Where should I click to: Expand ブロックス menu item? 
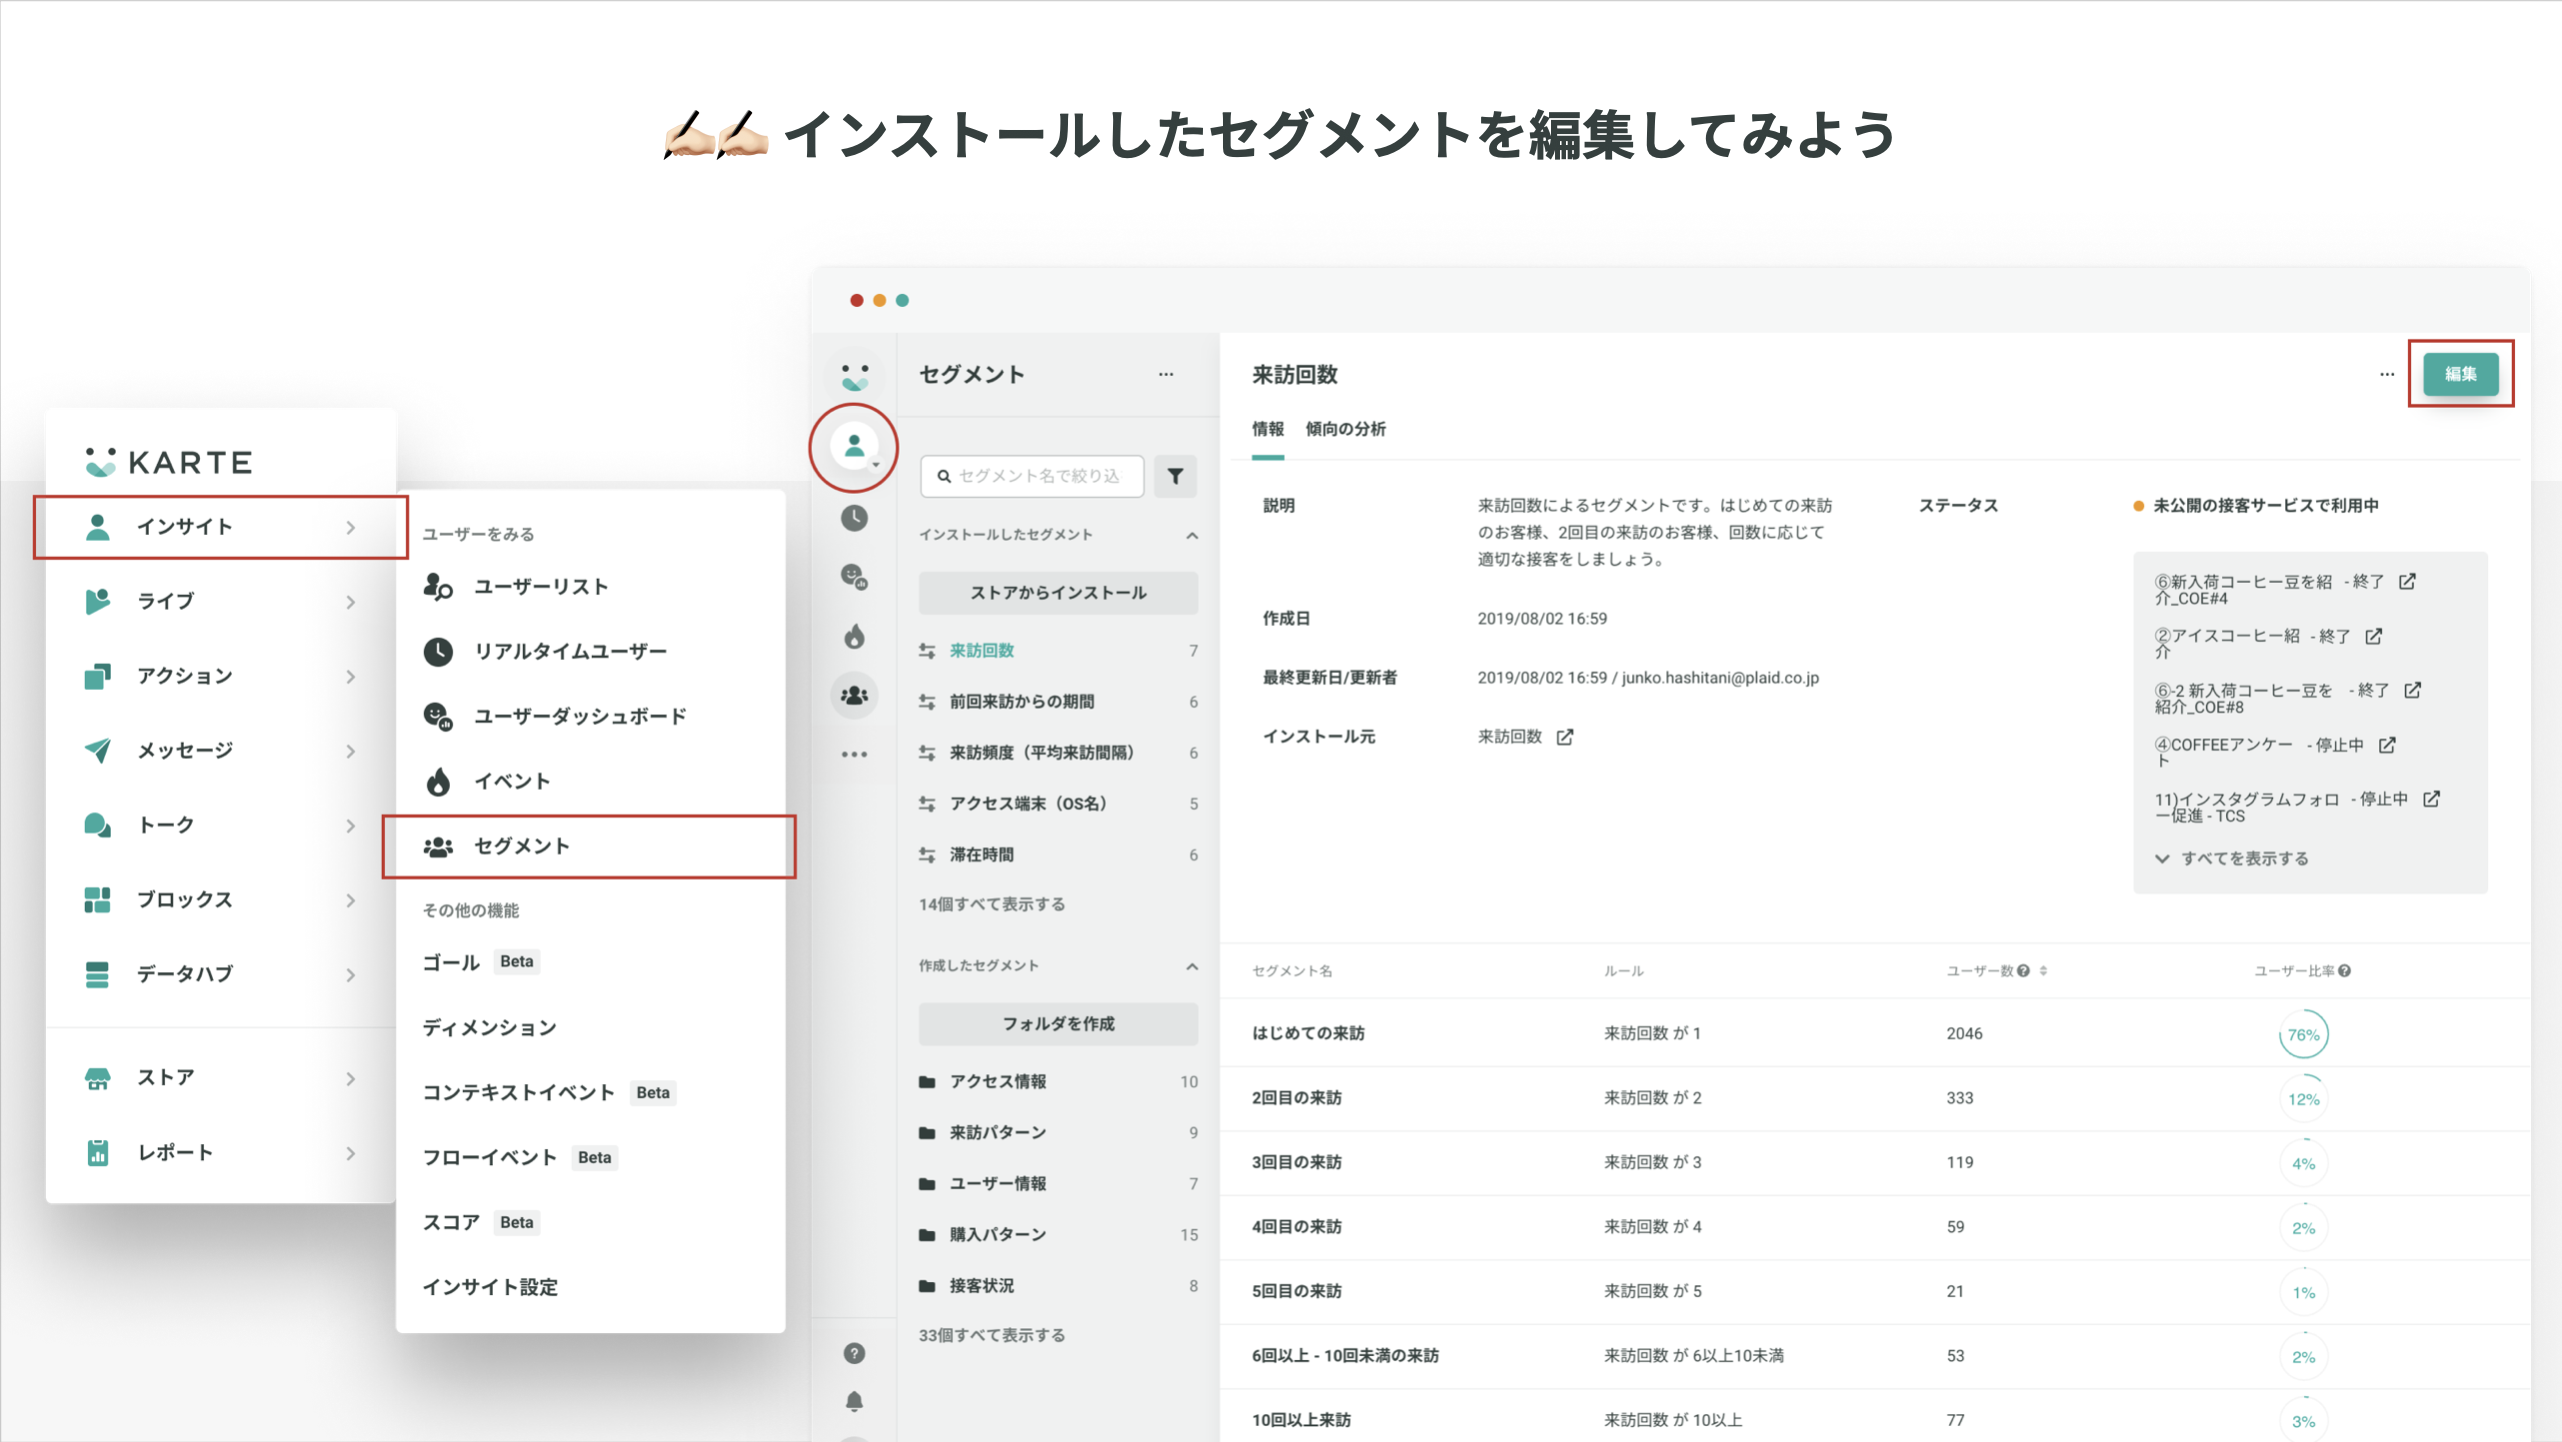(221, 900)
